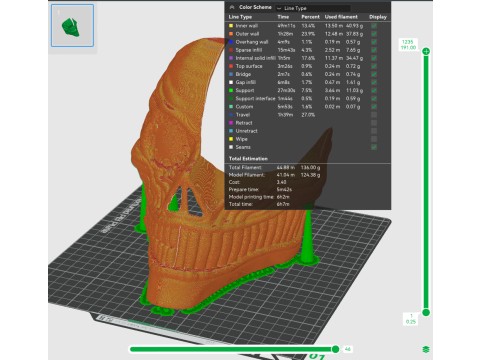Toggle Sparse infill display checkbox
This screenshot has height=360, width=480.
(x=374, y=50)
